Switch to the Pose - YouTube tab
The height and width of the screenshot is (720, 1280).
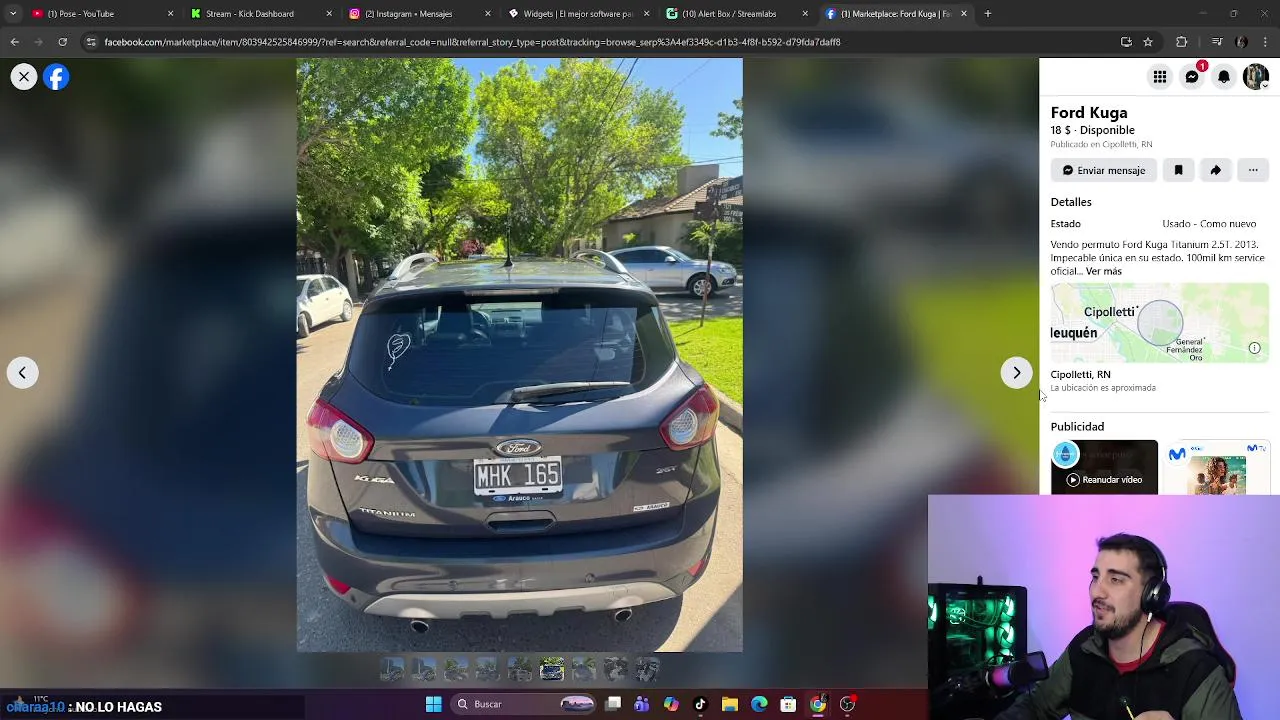pyautogui.click(x=100, y=14)
